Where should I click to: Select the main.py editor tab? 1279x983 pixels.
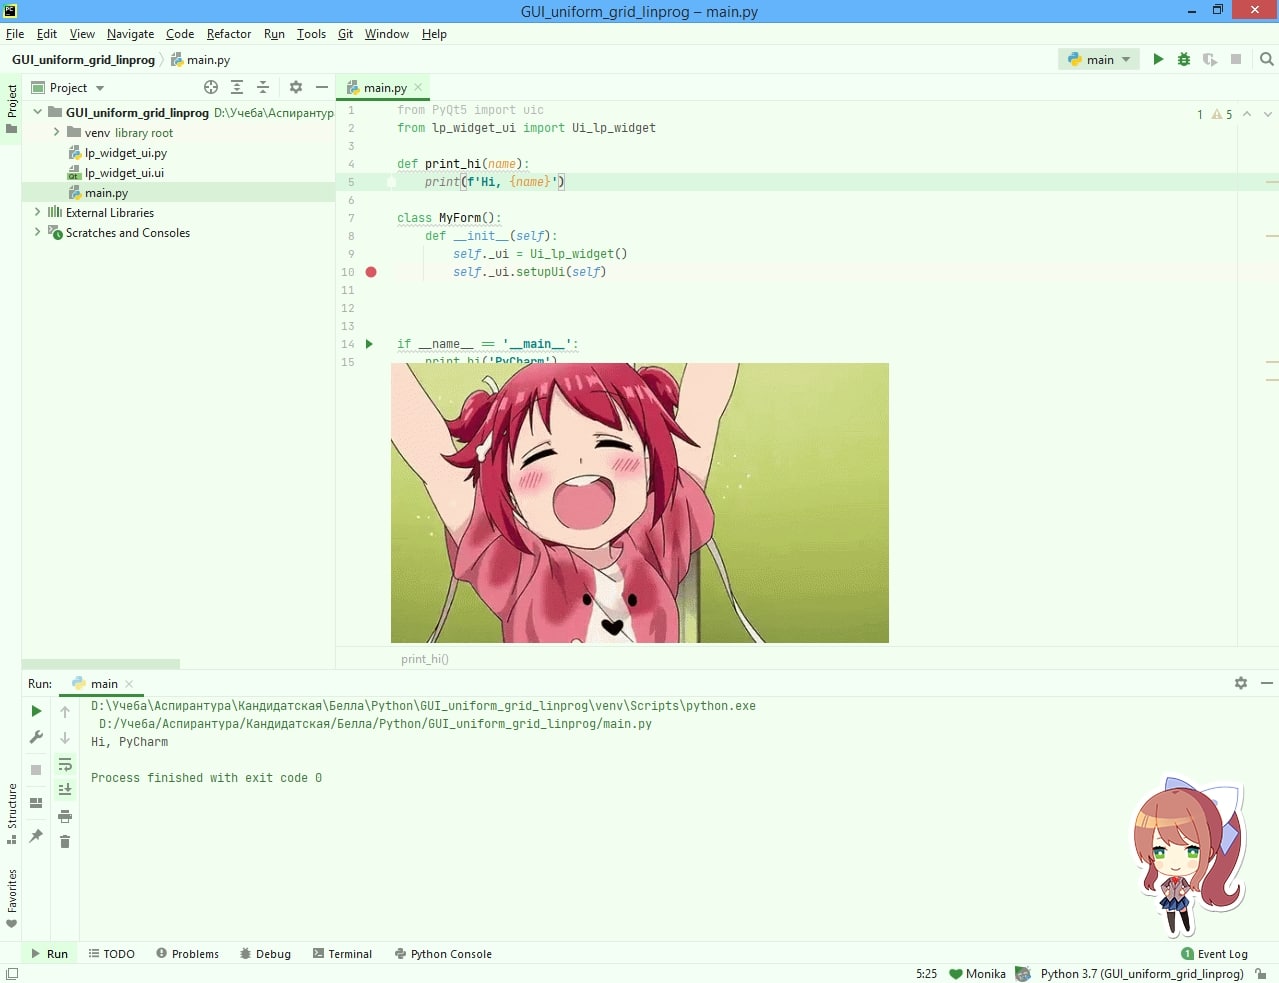pos(385,88)
